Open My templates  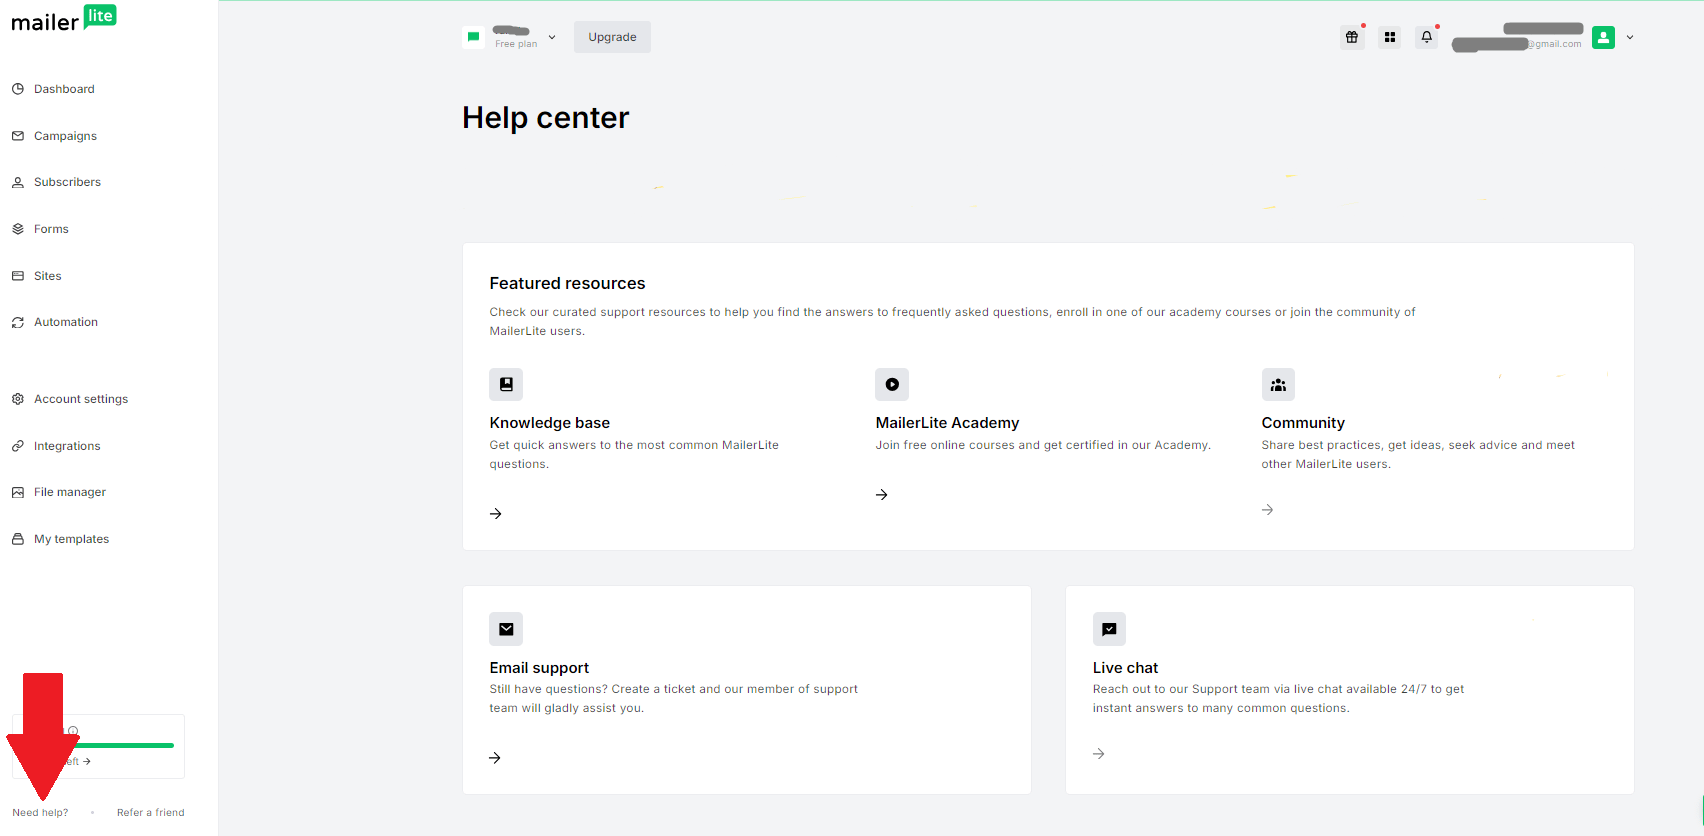pos(70,538)
